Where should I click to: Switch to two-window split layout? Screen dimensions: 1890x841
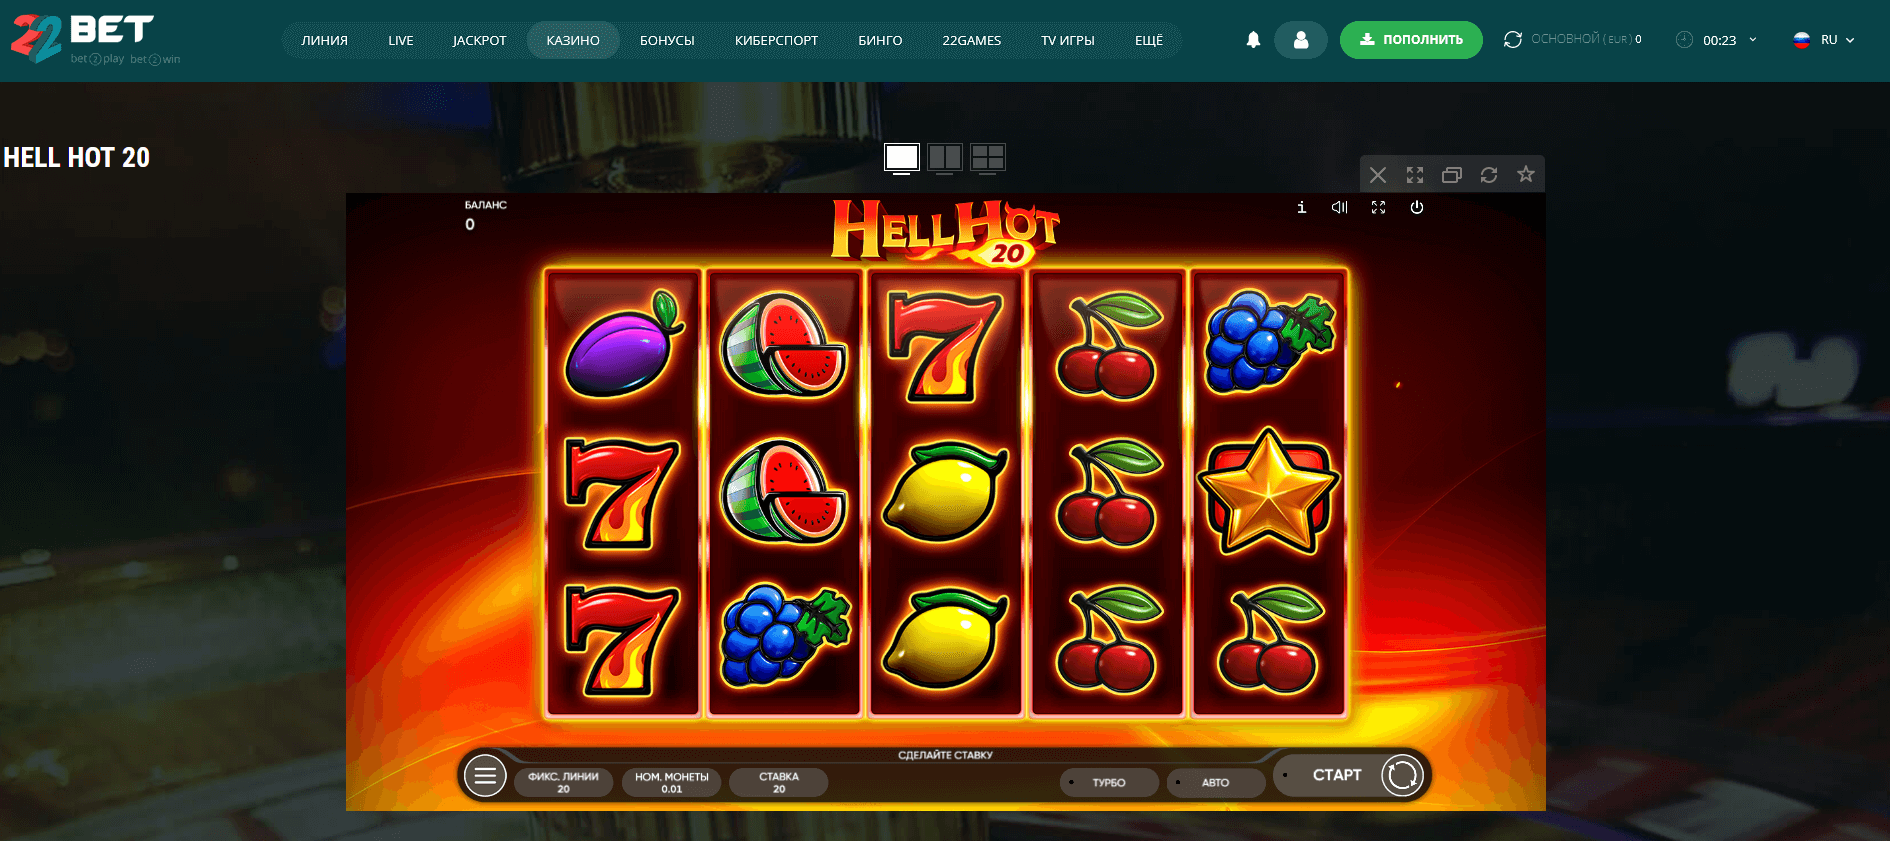point(944,157)
